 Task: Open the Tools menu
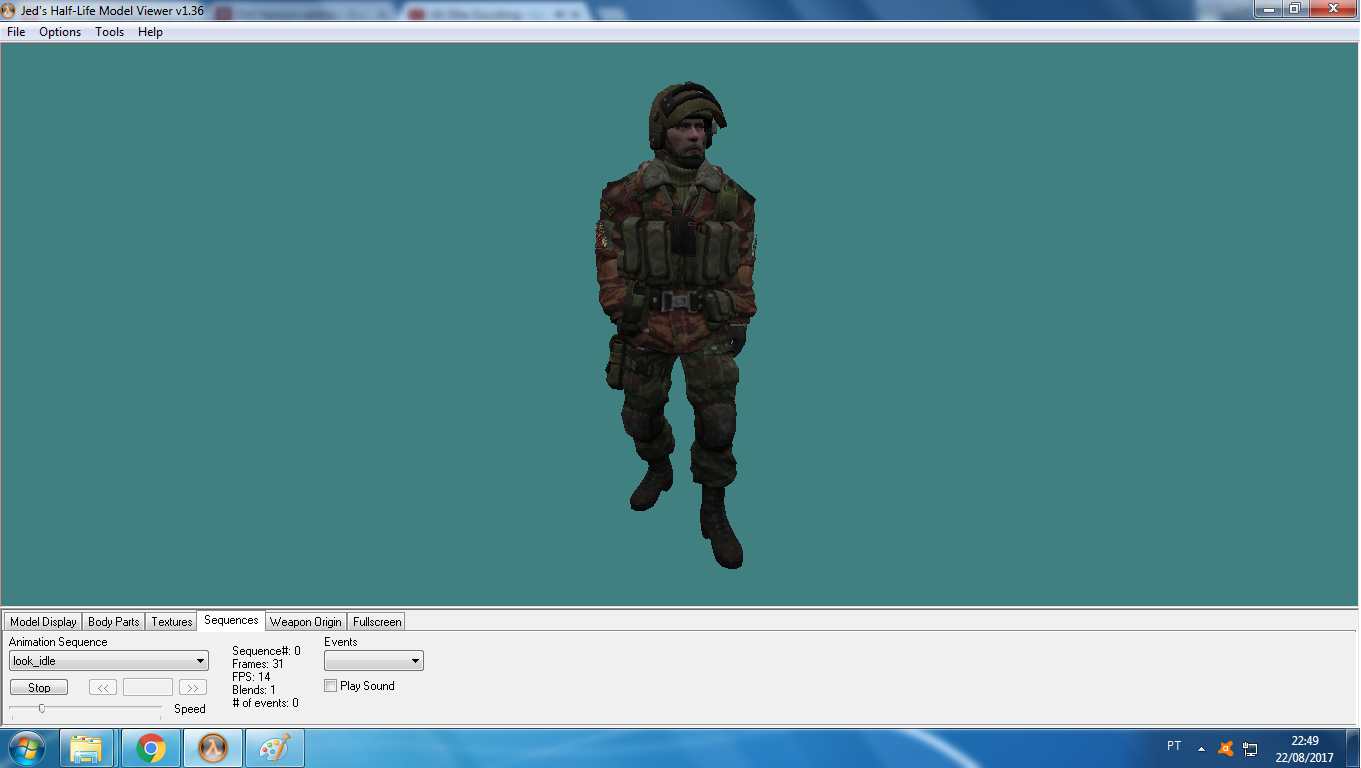click(109, 32)
